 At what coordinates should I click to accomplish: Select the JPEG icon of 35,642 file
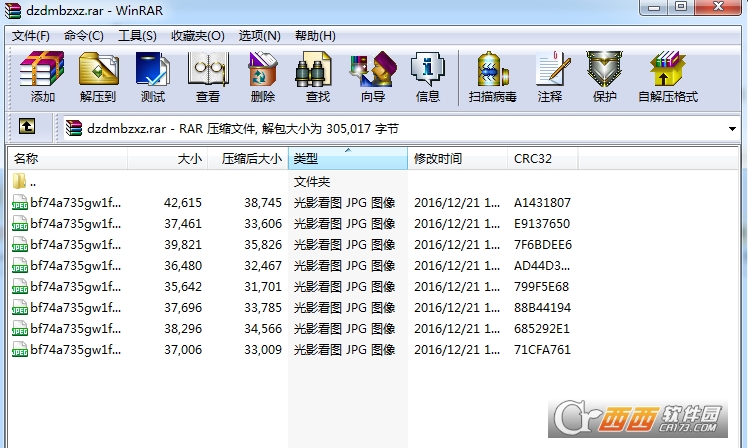click(20, 287)
